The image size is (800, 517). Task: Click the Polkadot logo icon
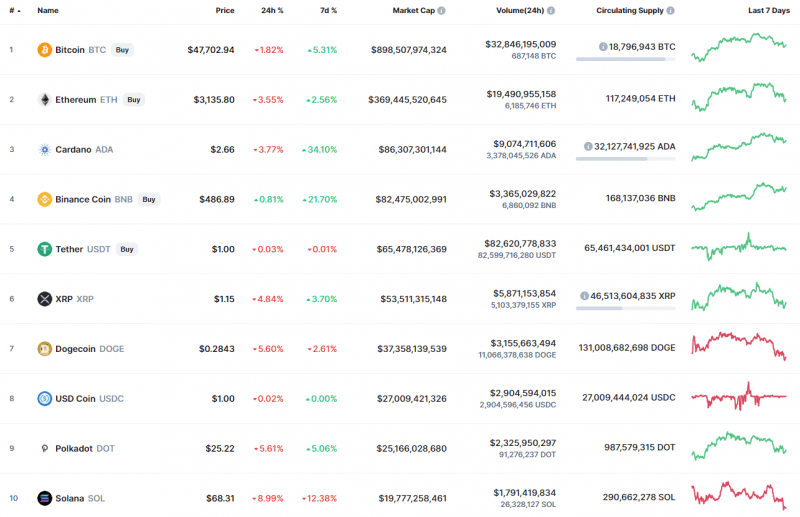(x=44, y=448)
